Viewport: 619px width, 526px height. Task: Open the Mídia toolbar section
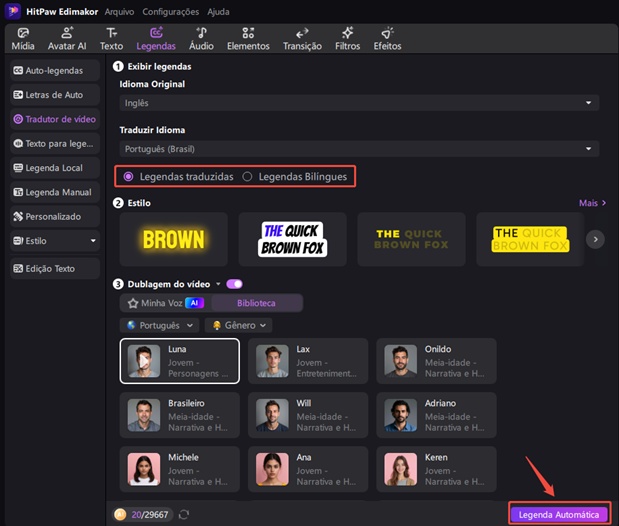22,39
